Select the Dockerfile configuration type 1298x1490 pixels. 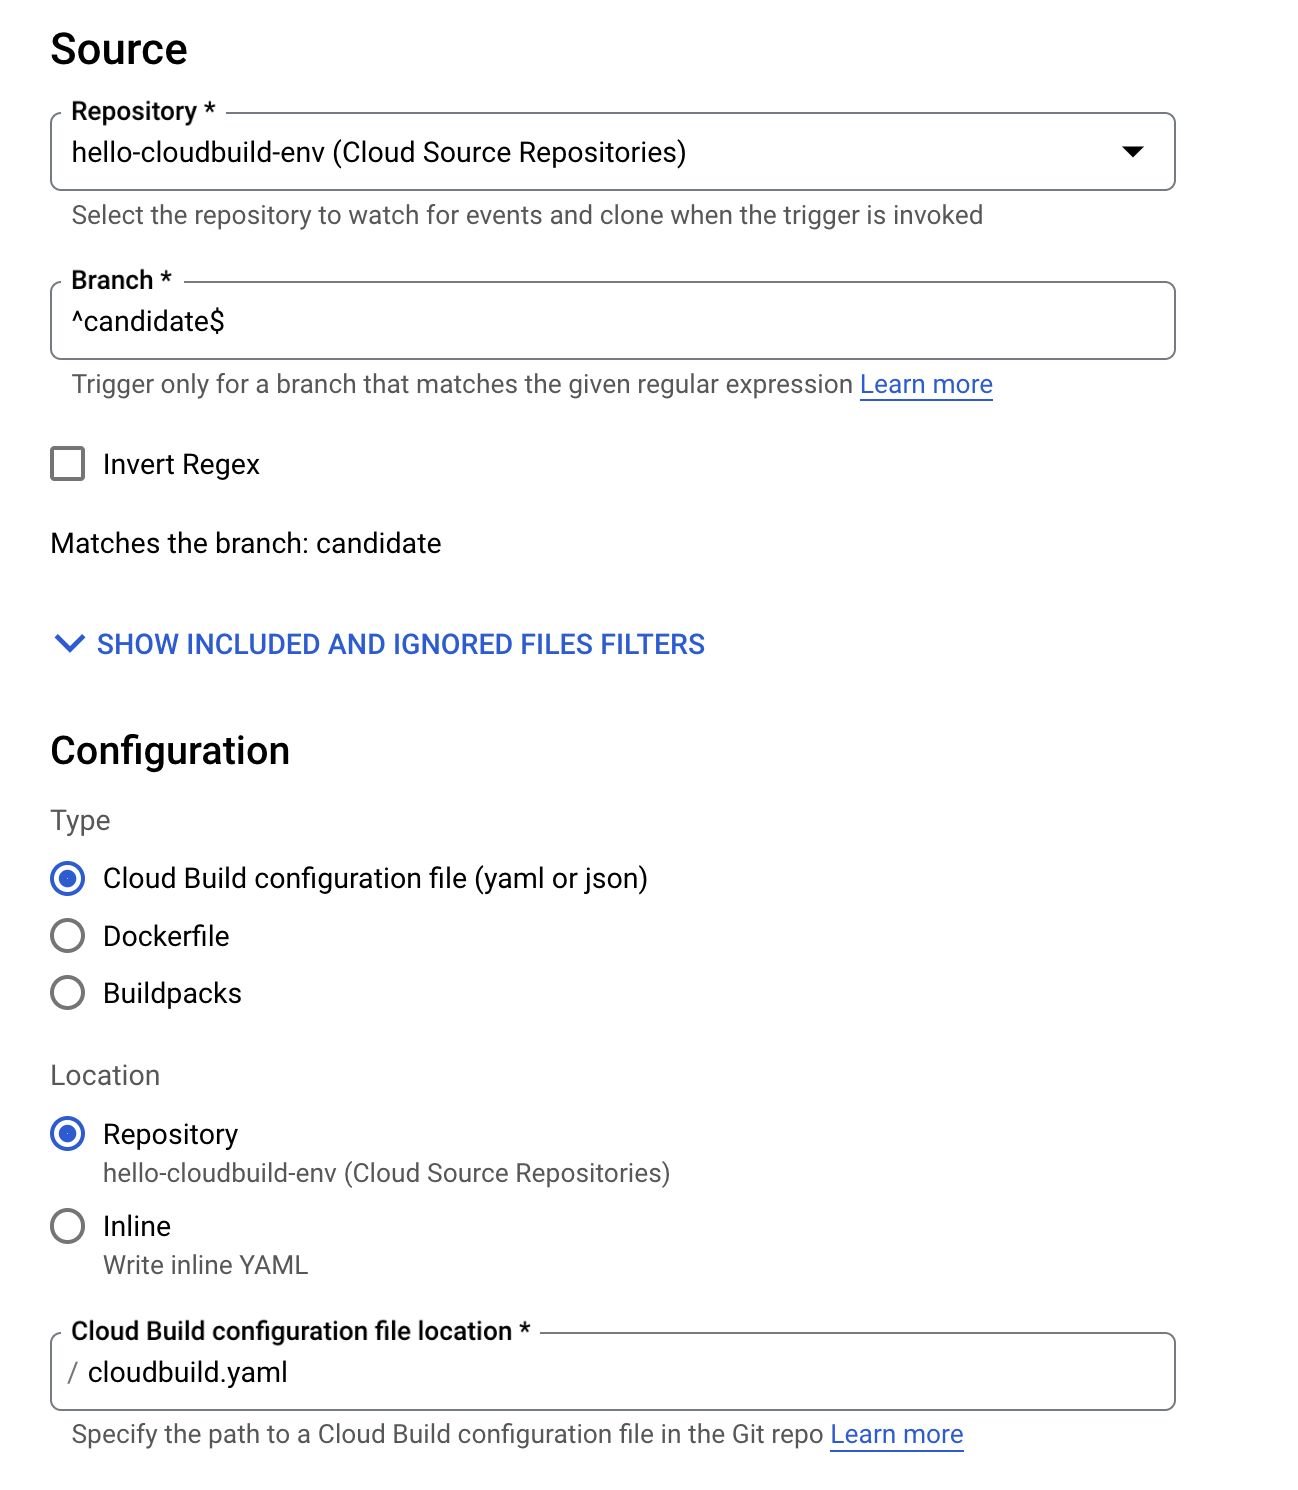(x=68, y=936)
